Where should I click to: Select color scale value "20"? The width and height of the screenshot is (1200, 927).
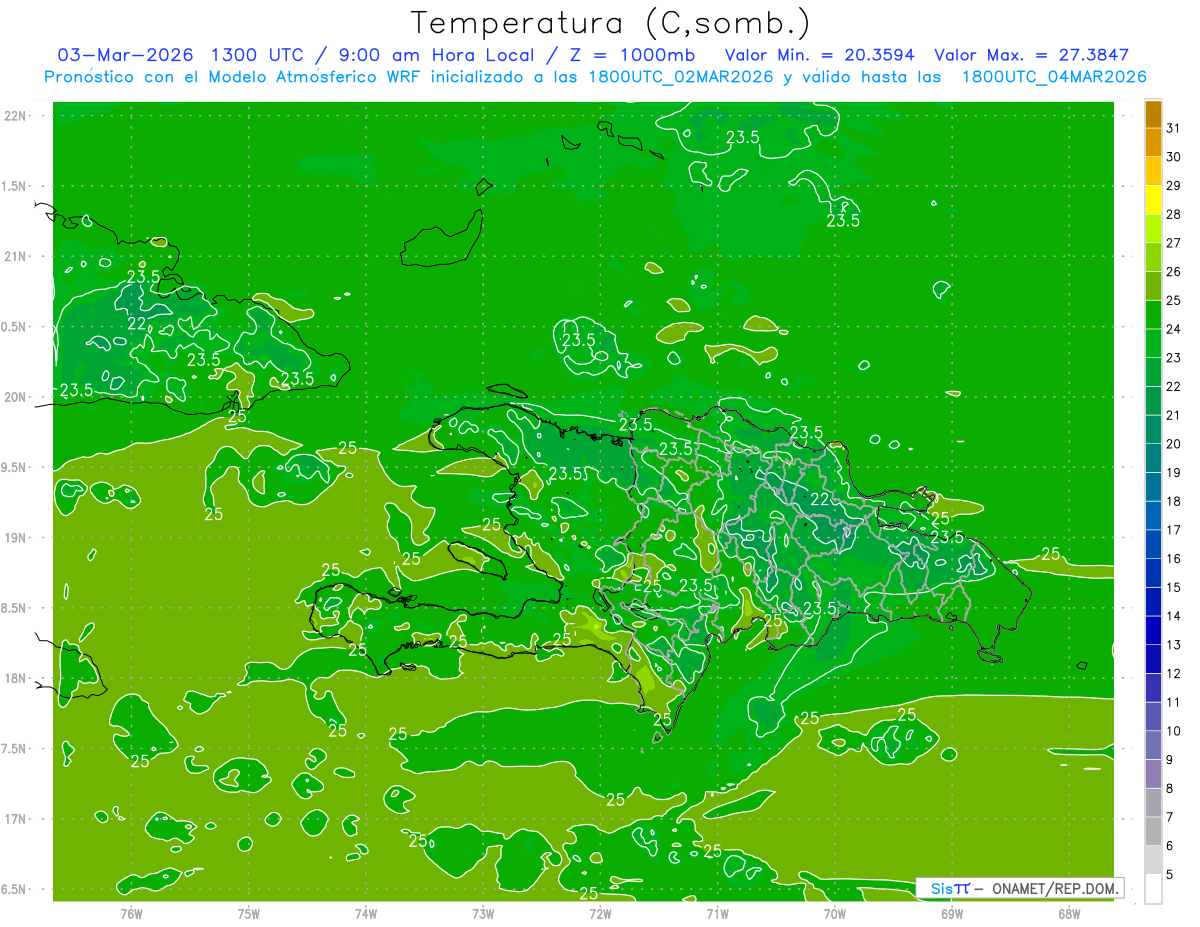[x=1173, y=444]
